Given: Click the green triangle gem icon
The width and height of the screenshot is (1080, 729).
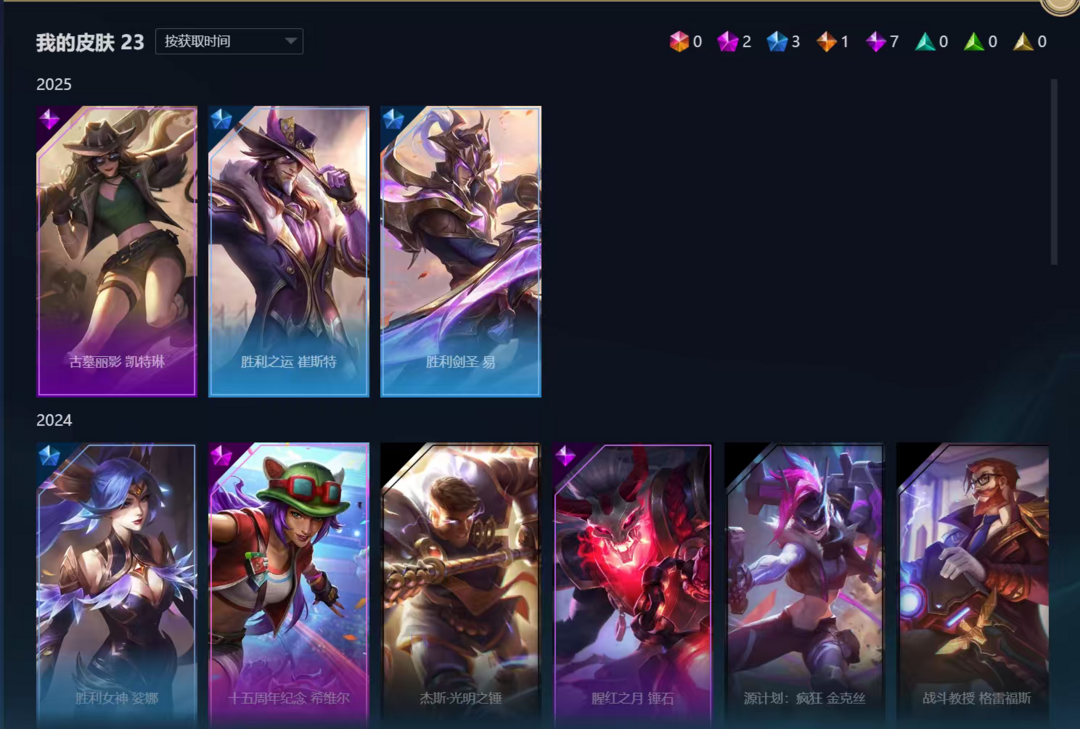Looking at the screenshot, I should (974, 42).
